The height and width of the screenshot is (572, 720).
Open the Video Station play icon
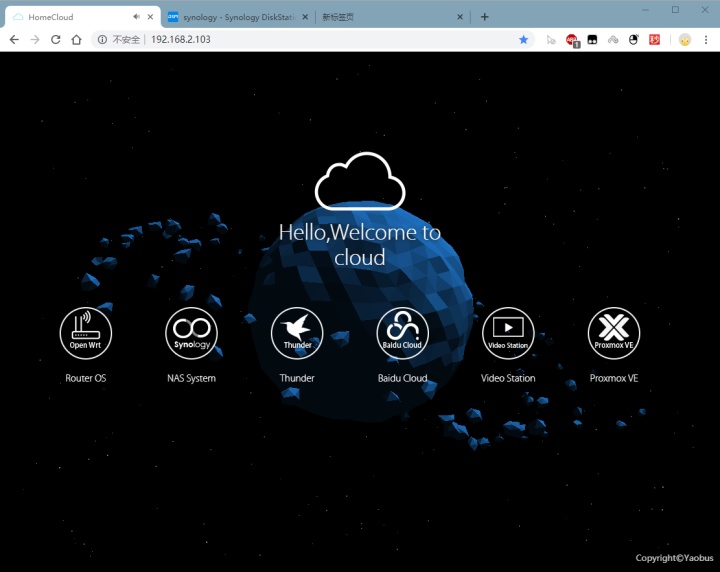point(508,333)
